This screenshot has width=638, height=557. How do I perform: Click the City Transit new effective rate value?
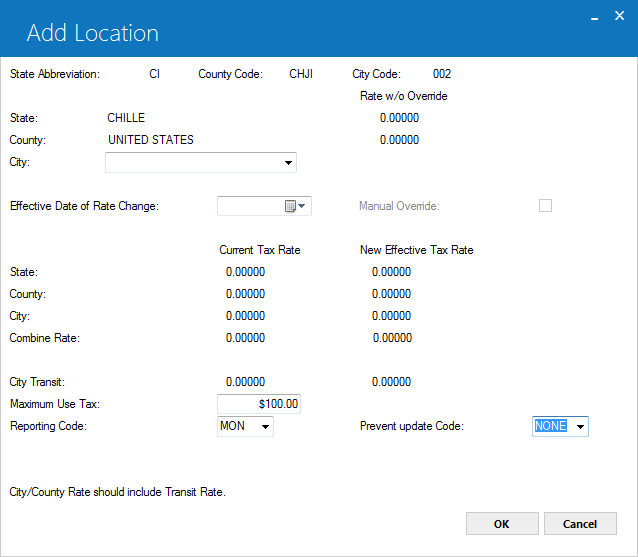pos(391,382)
